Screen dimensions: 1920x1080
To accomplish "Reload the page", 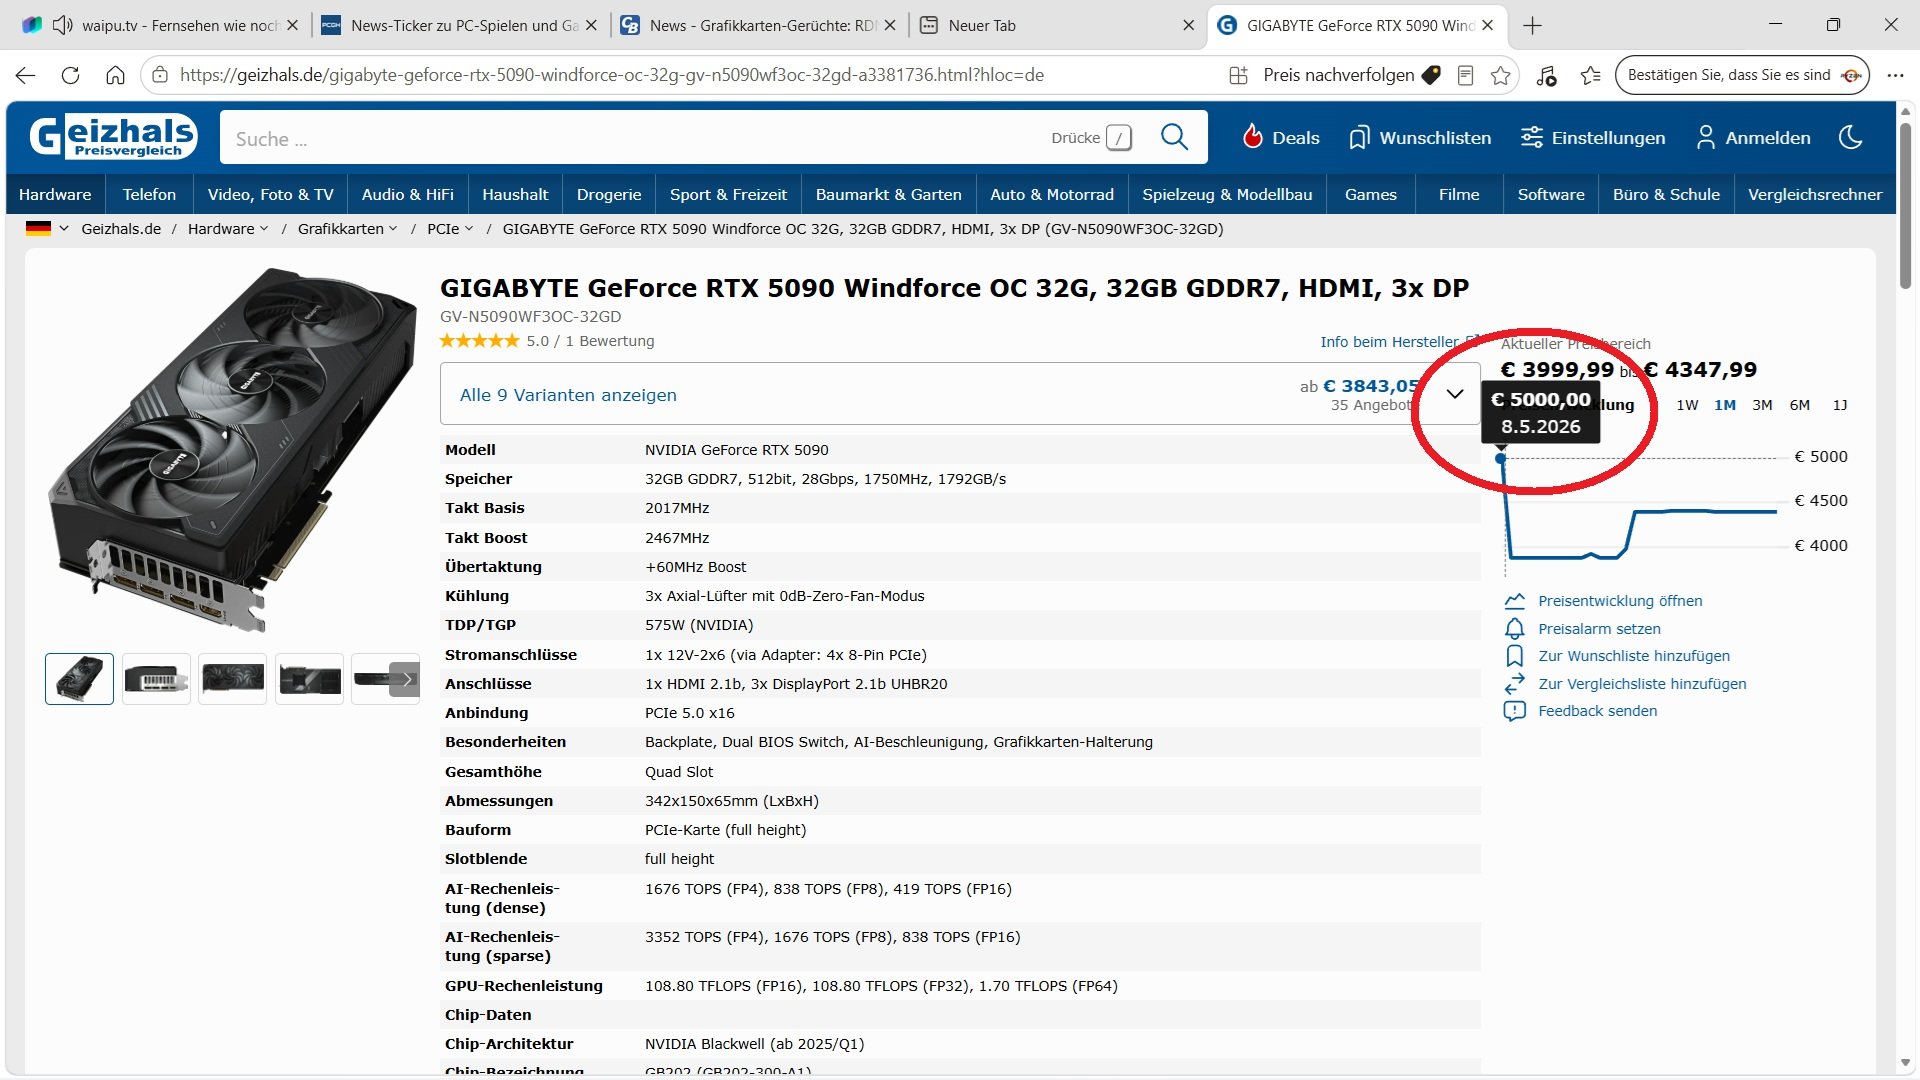I will coord(70,75).
